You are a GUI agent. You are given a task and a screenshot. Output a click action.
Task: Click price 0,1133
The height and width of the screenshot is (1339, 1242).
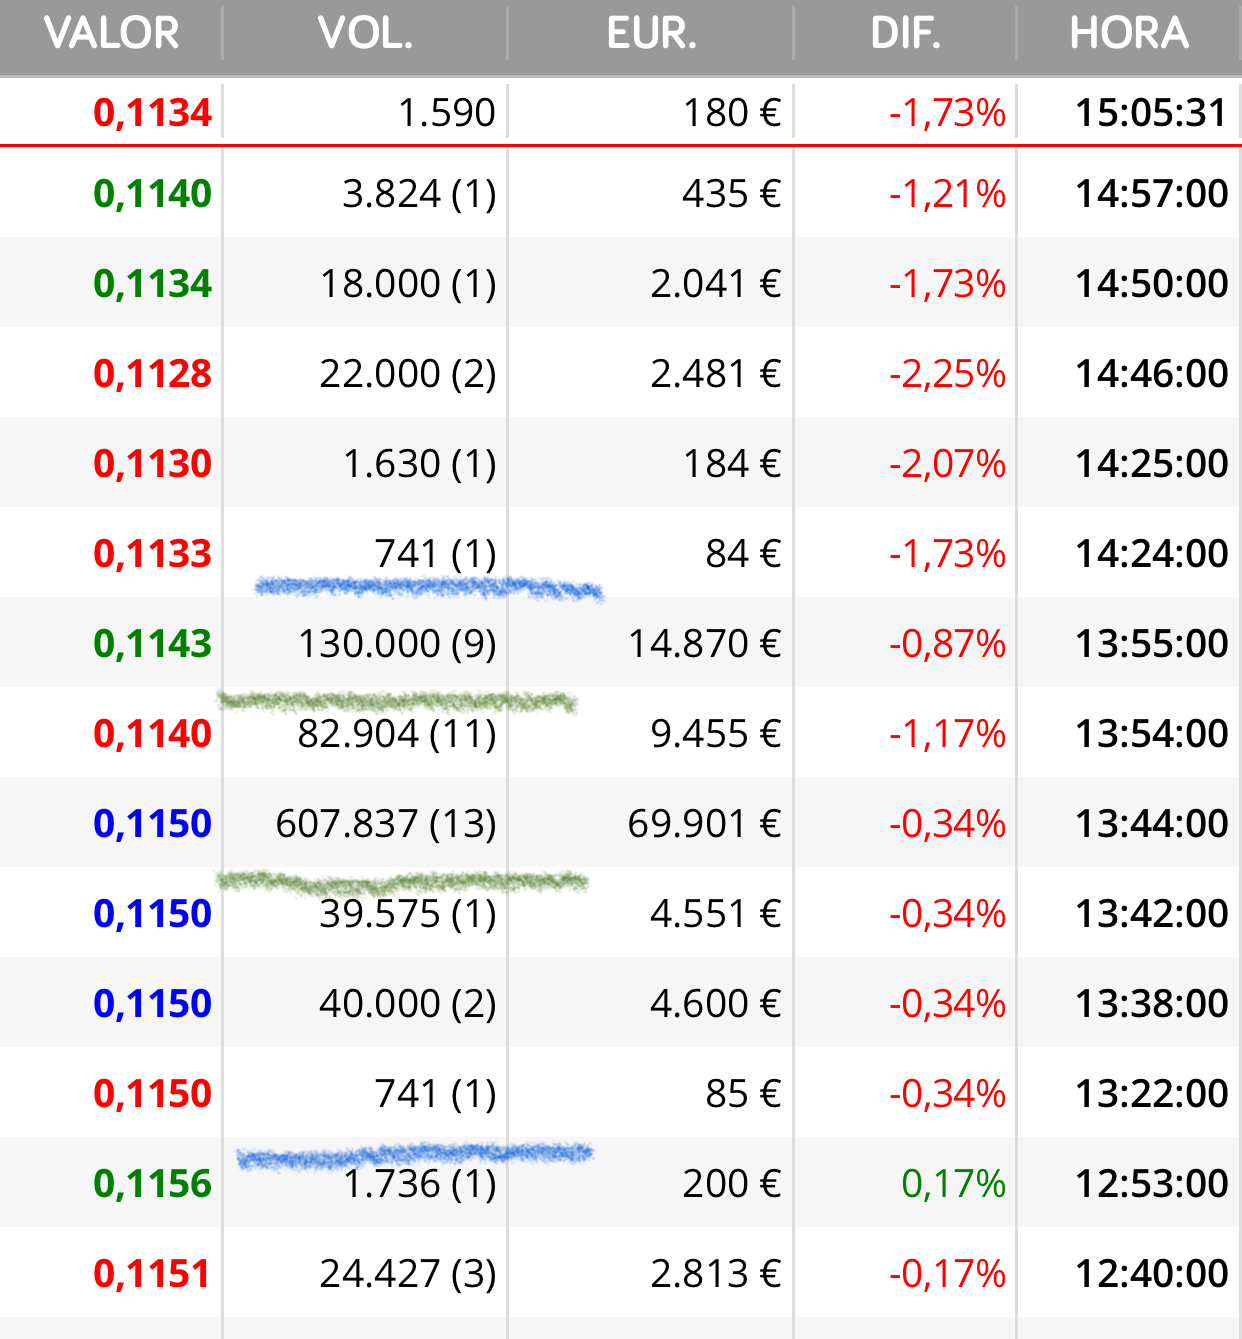[x=152, y=553]
